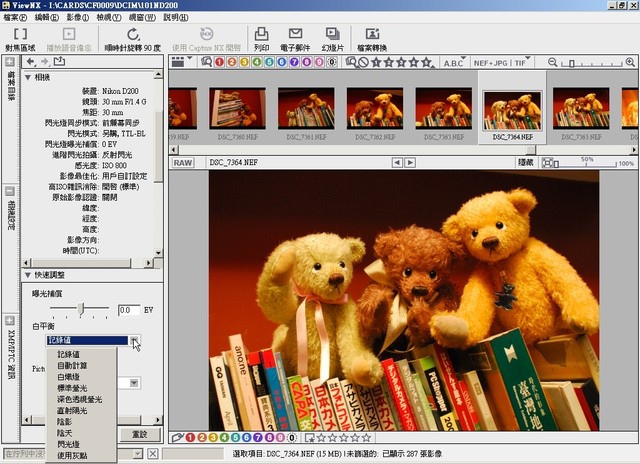
Task: Open the 視窗 menu
Action: [142, 18]
